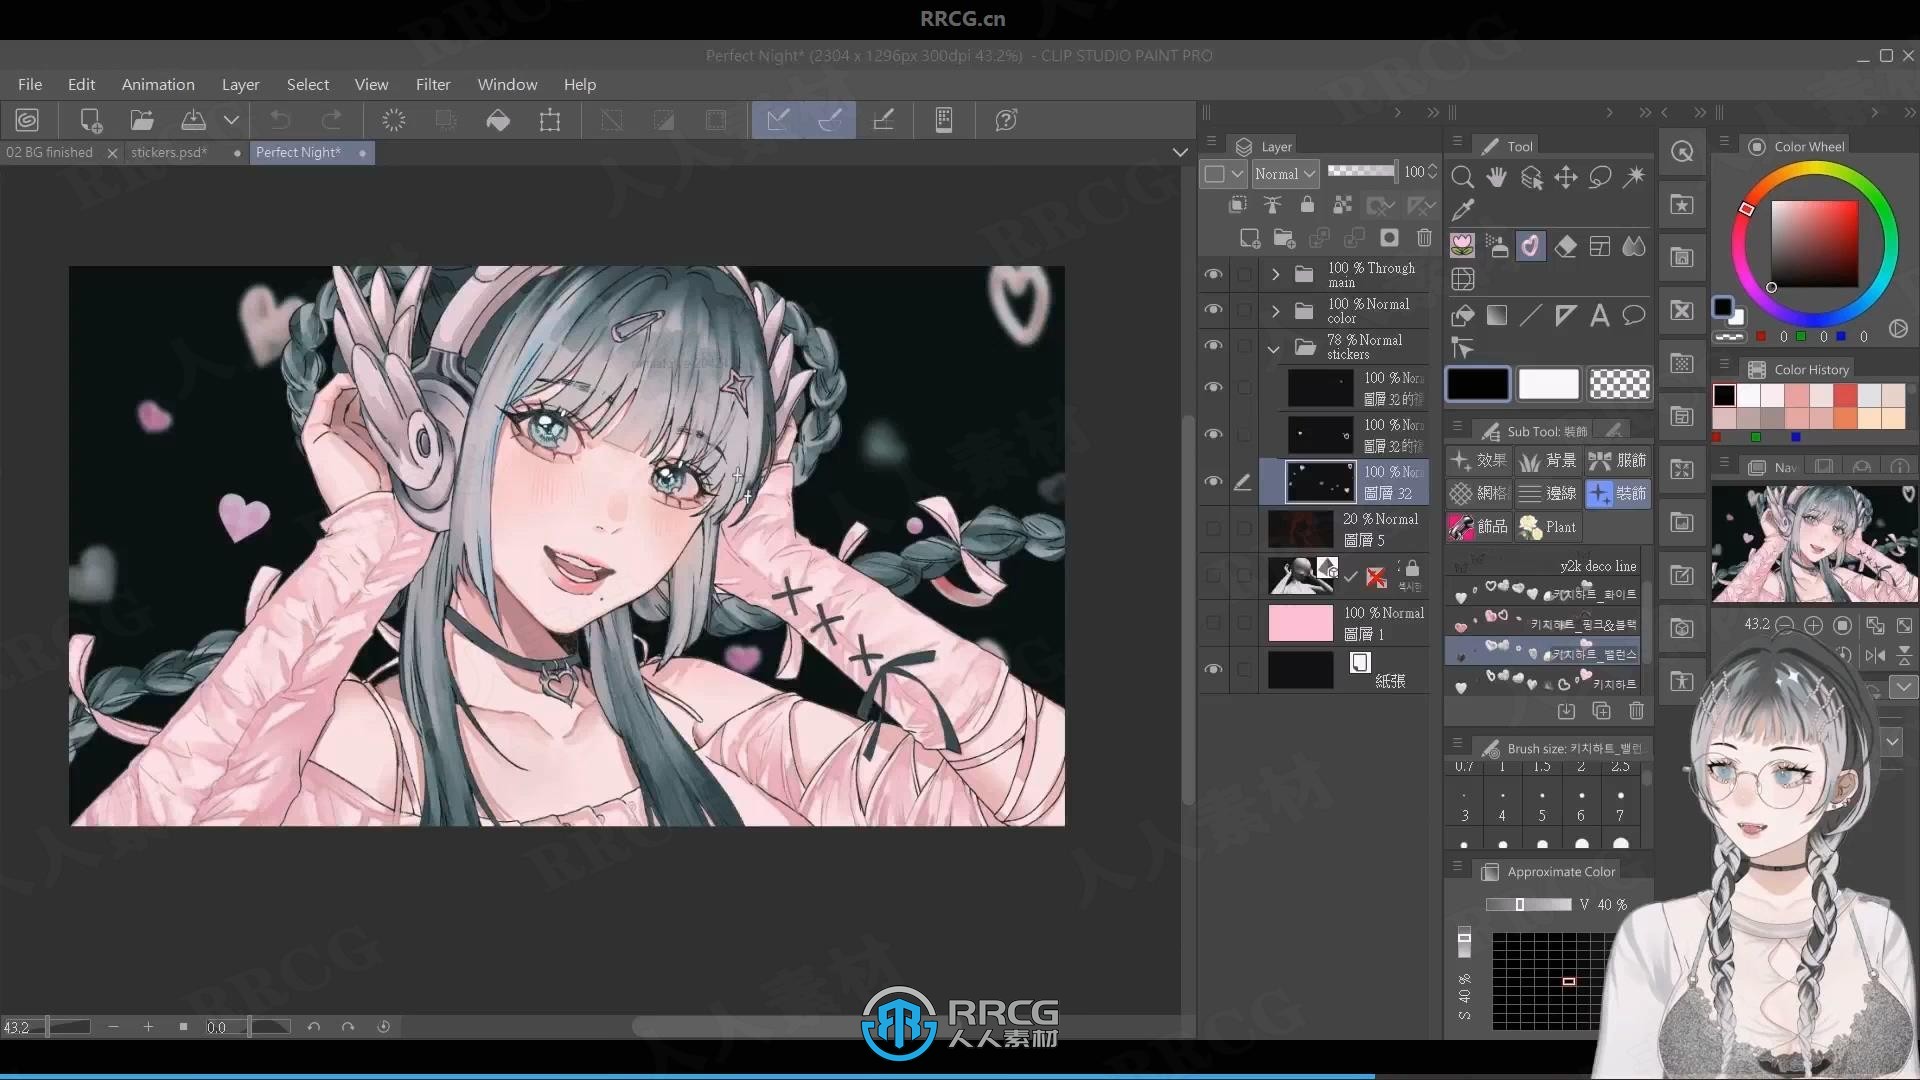Click the Create layer mask icon
Screen dimensions: 1920x1080
point(1389,238)
